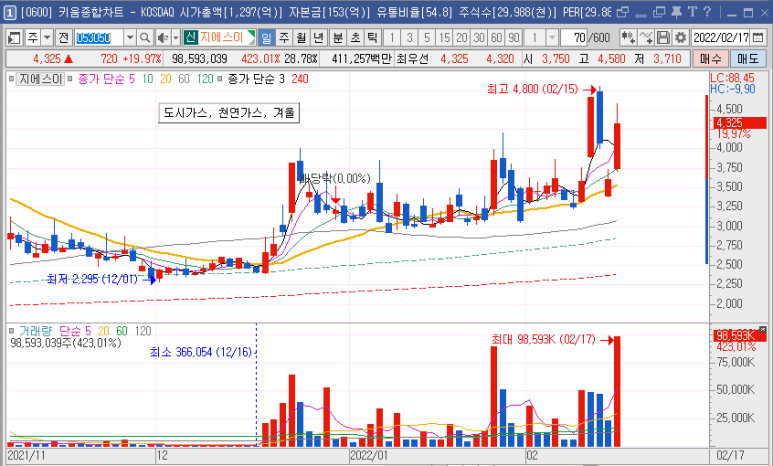Image resolution: width=773 pixels, height=466 pixels.
Task: Click the gray 60 moving average label
Action: pos(184,79)
